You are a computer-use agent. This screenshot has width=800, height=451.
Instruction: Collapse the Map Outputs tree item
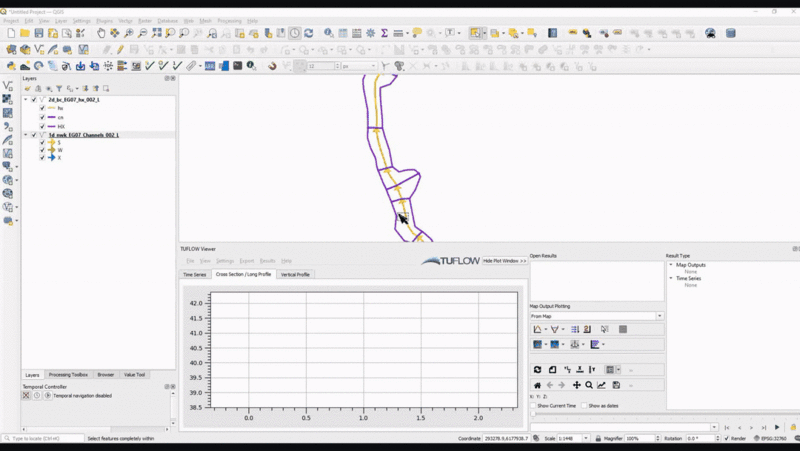point(671,265)
